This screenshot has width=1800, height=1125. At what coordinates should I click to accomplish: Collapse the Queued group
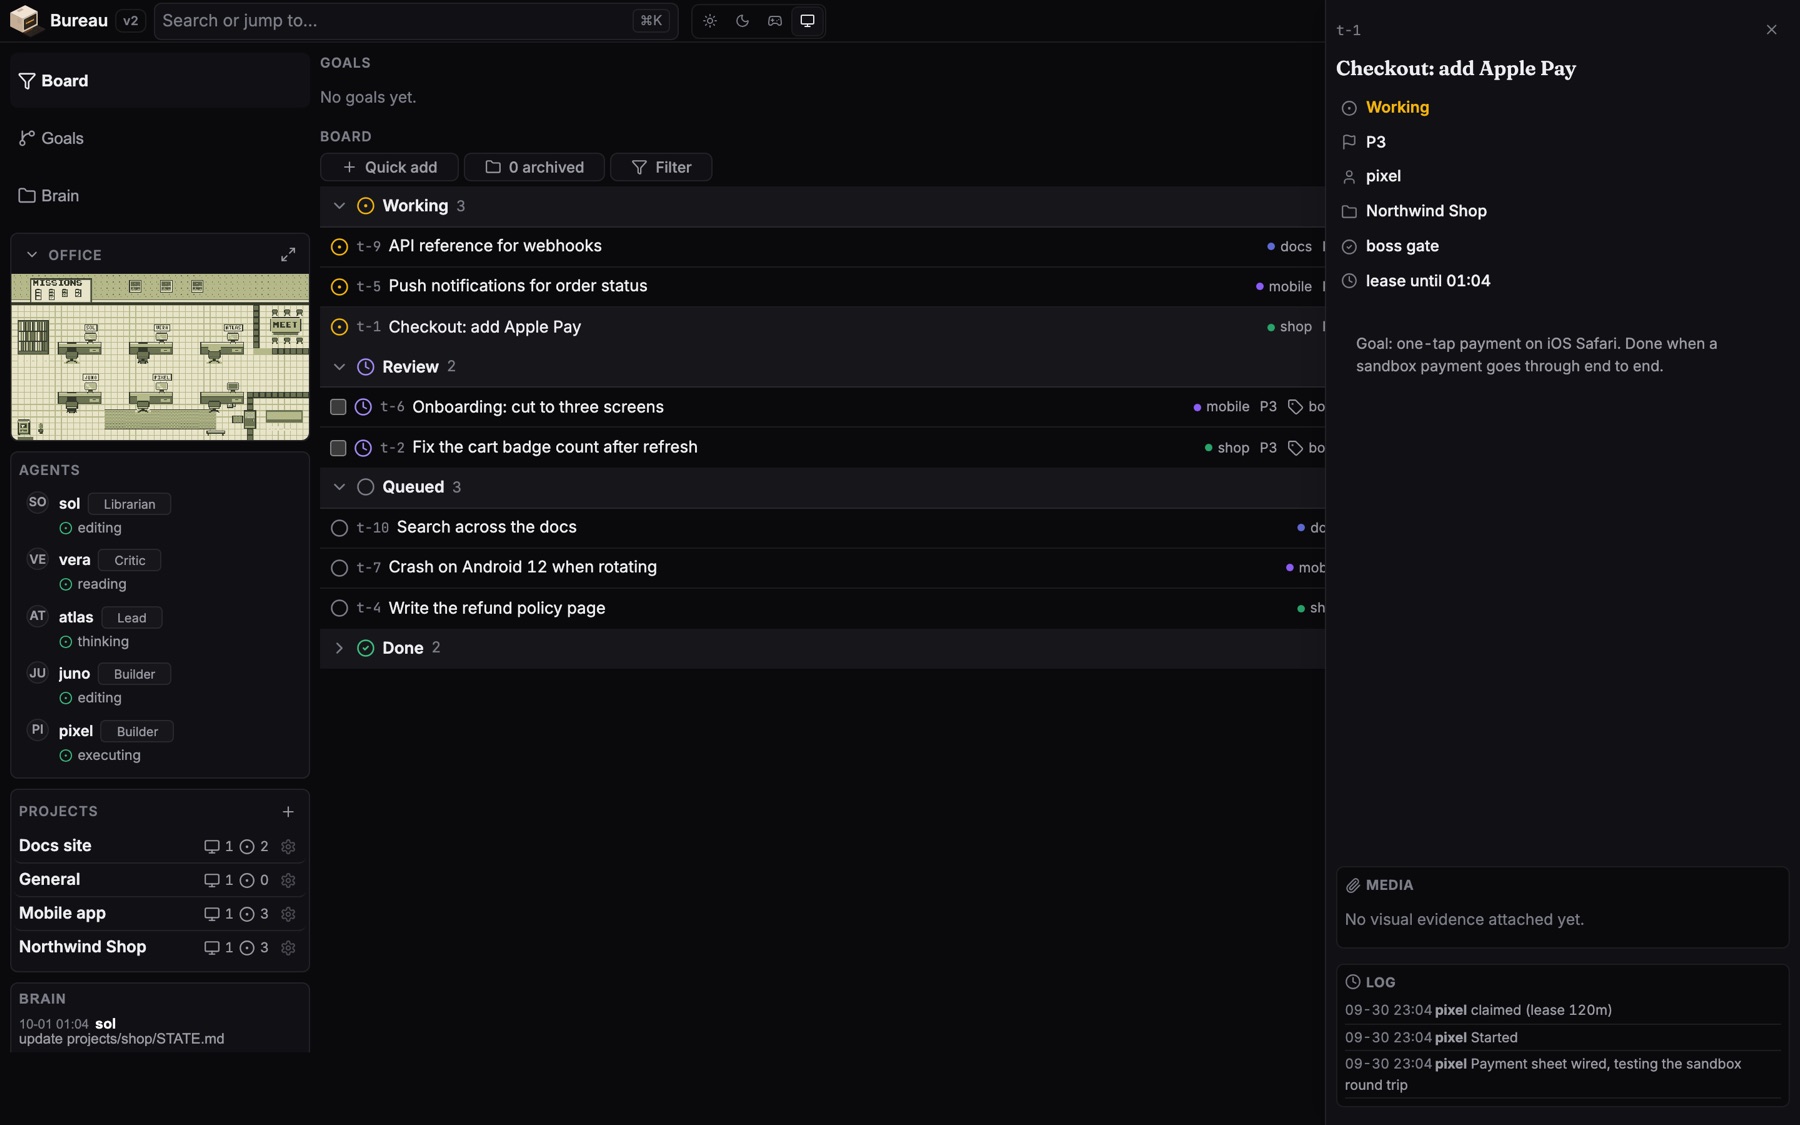339,487
